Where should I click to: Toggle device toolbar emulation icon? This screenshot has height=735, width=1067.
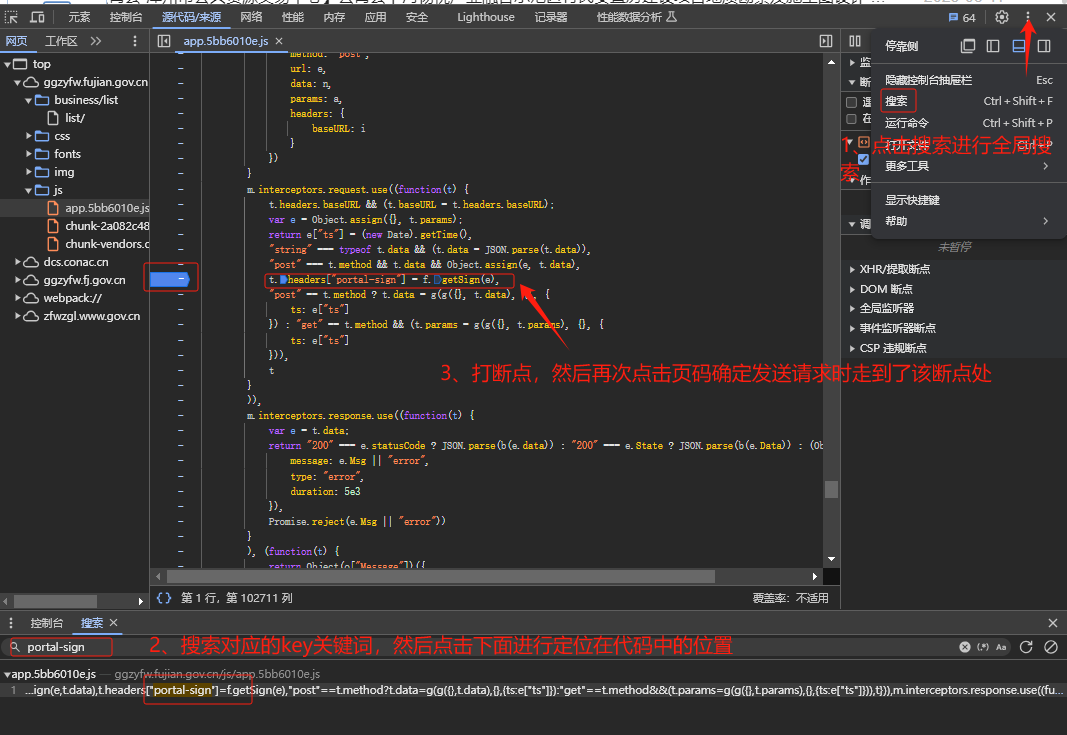(37, 17)
